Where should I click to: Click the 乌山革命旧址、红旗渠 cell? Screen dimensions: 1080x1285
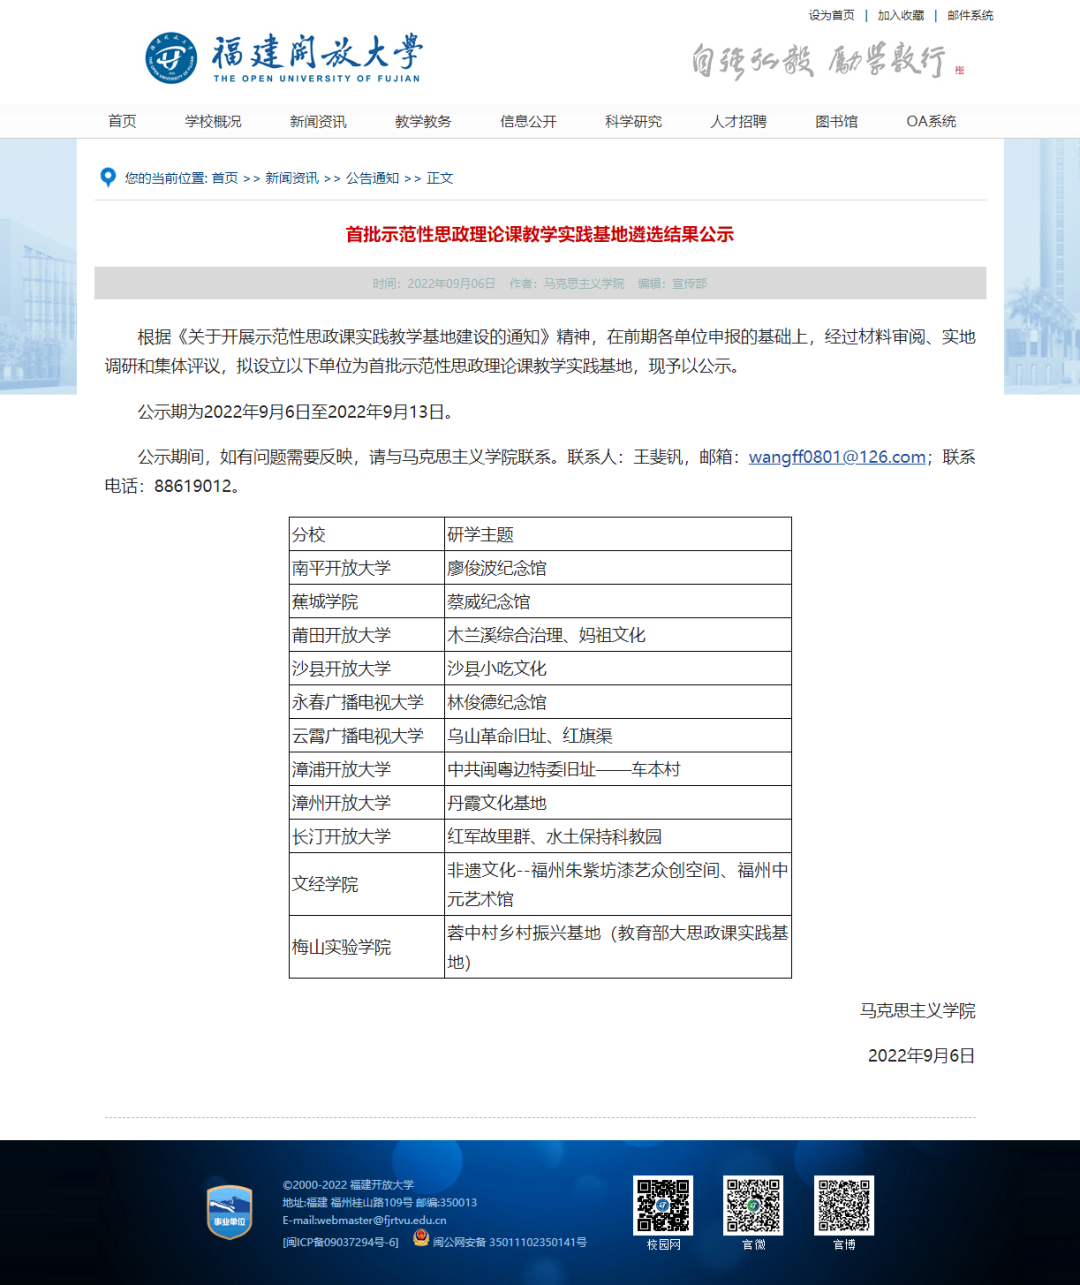click(x=618, y=736)
